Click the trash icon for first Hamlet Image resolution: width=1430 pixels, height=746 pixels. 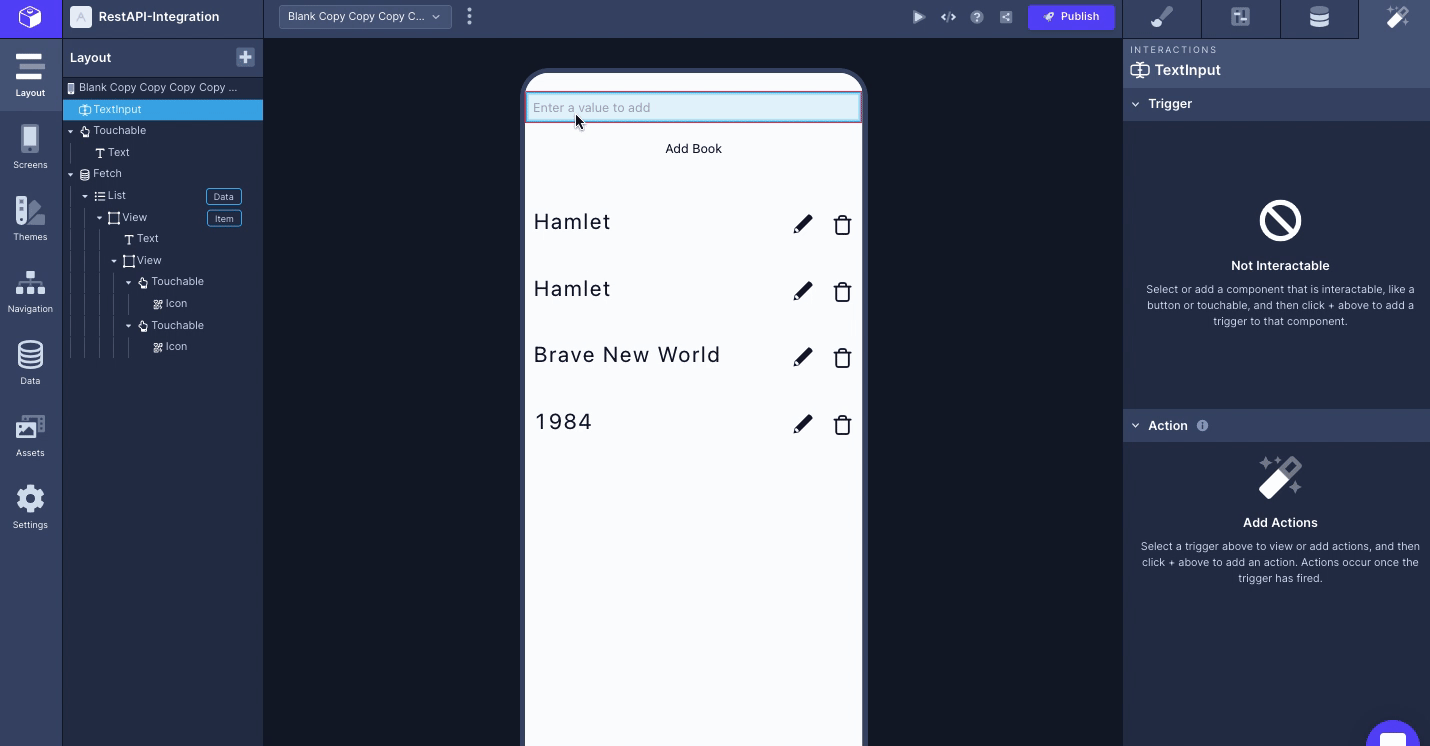pyautogui.click(x=842, y=225)
